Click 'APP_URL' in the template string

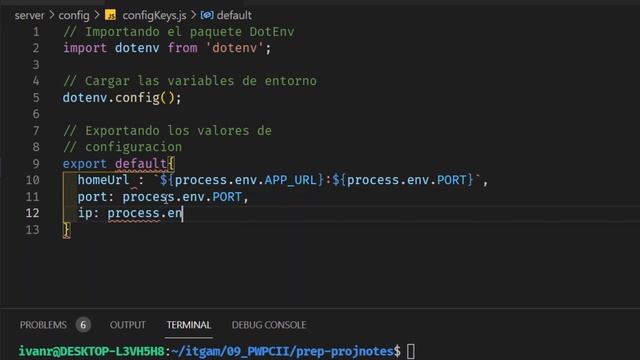tap(290, 180)
